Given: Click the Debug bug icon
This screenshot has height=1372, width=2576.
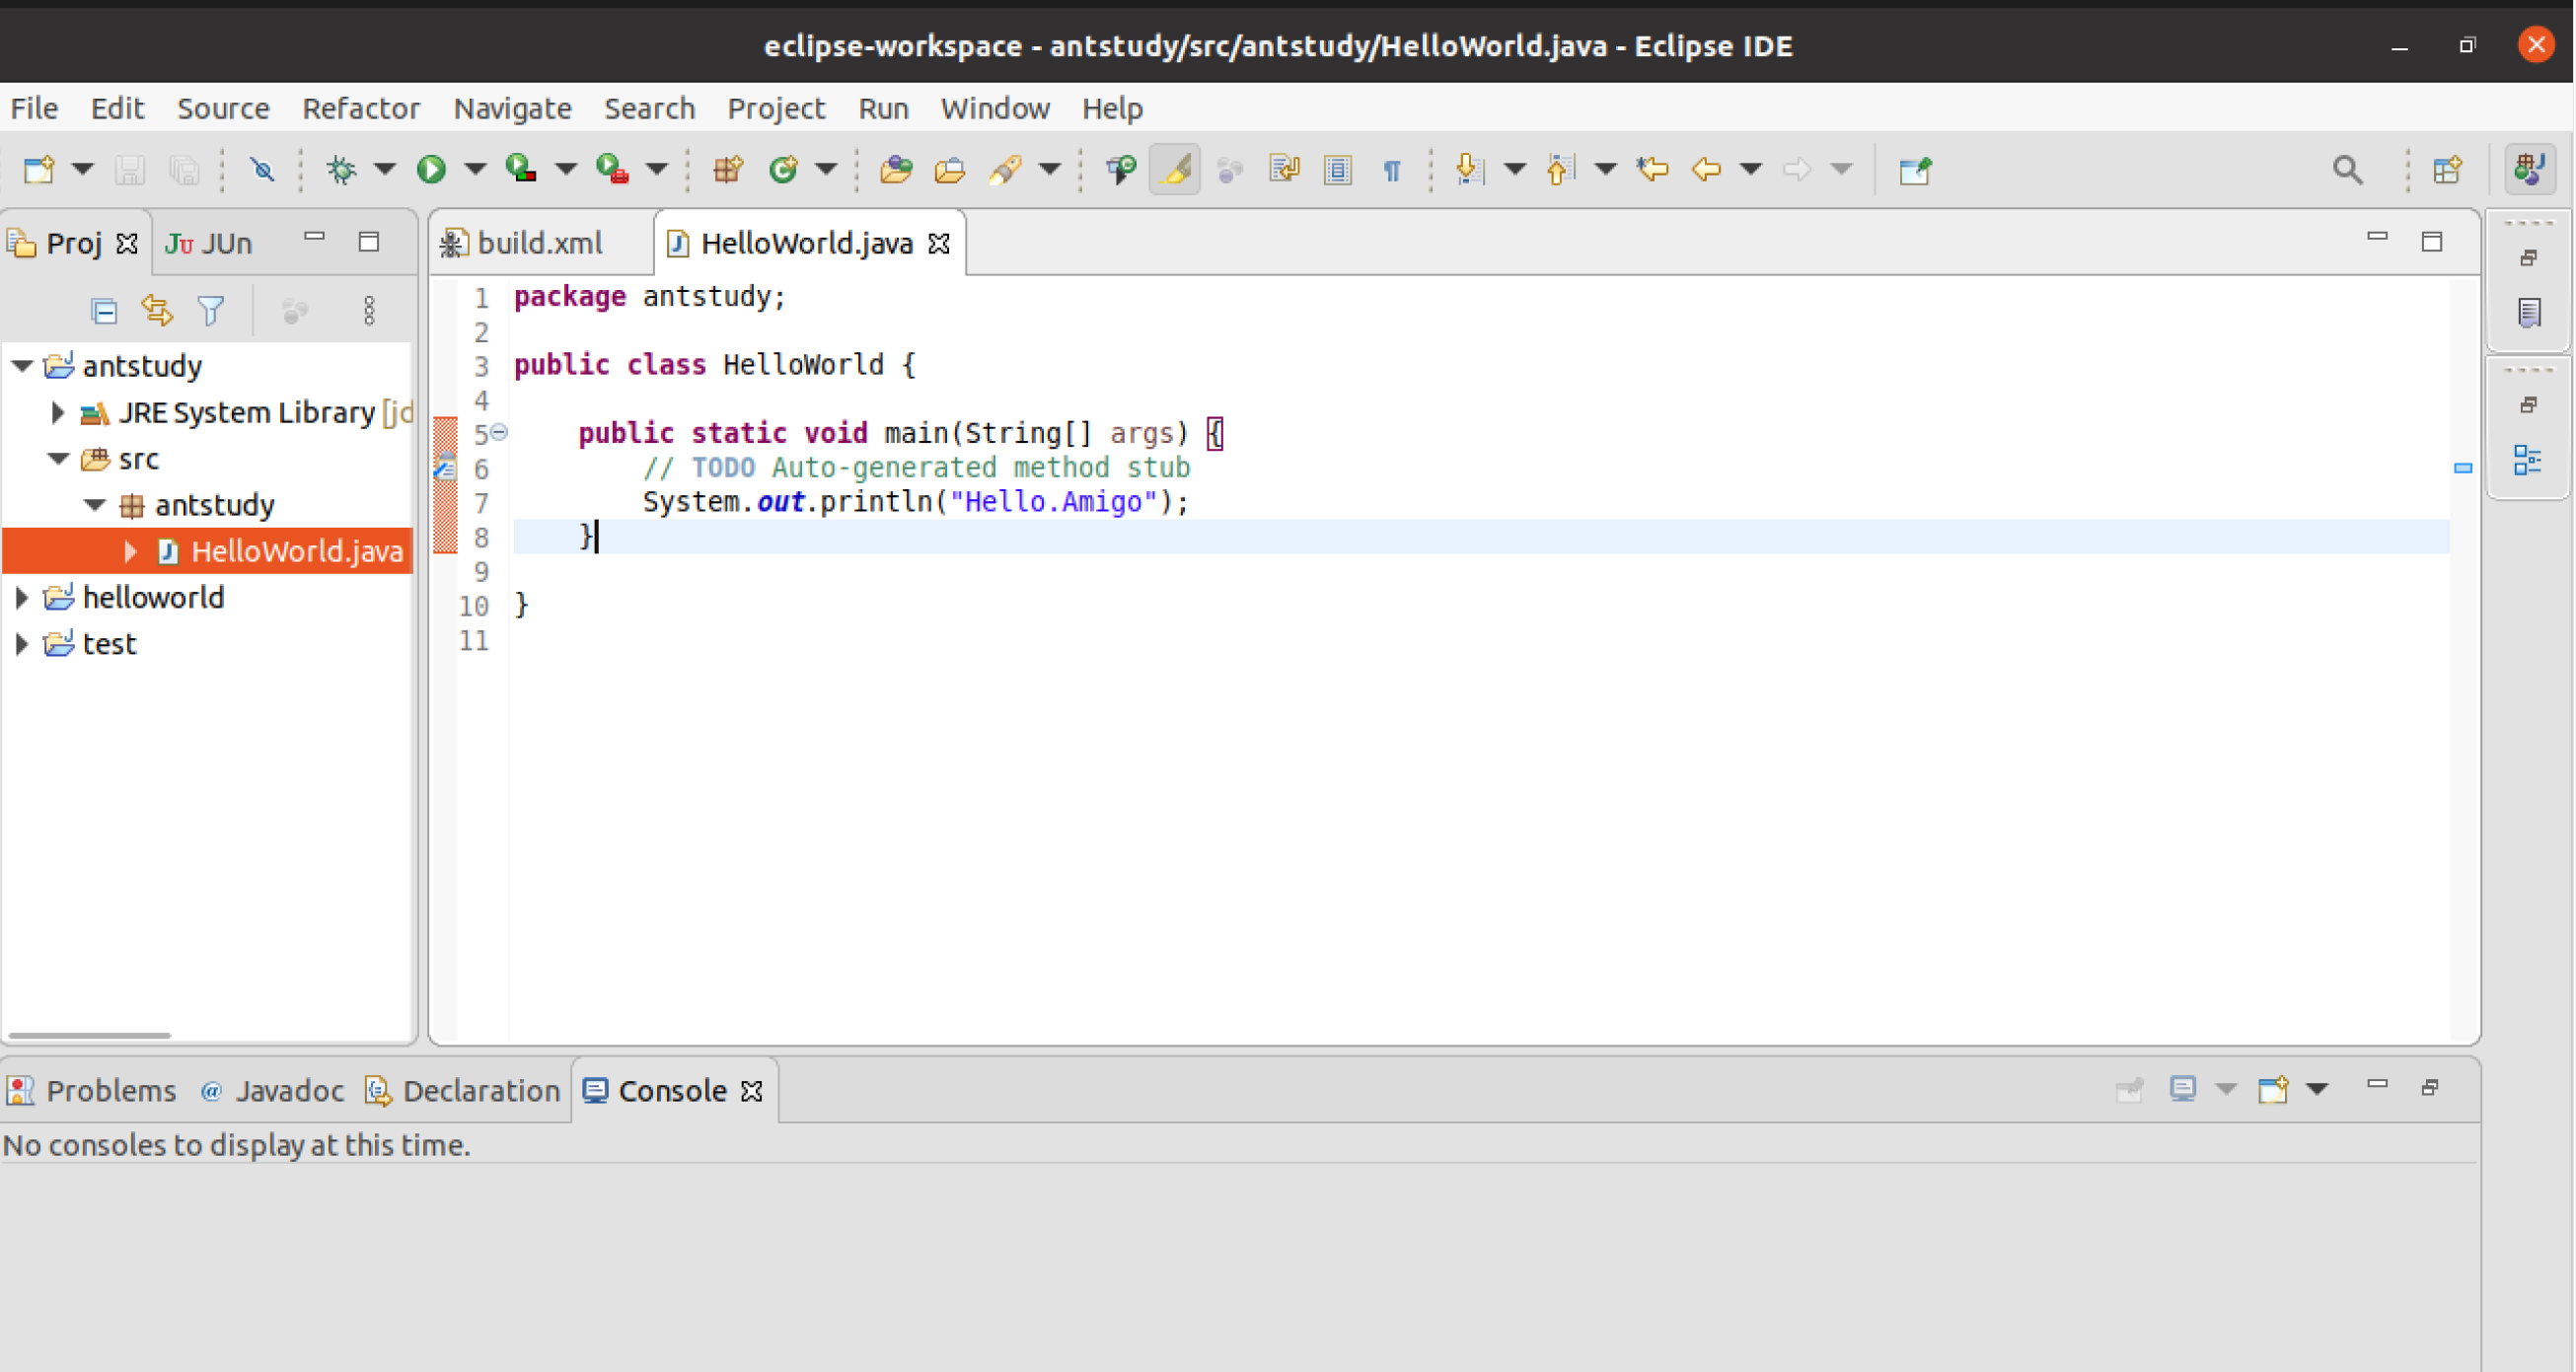Looking at the screenshot, I should click(342, 169).
